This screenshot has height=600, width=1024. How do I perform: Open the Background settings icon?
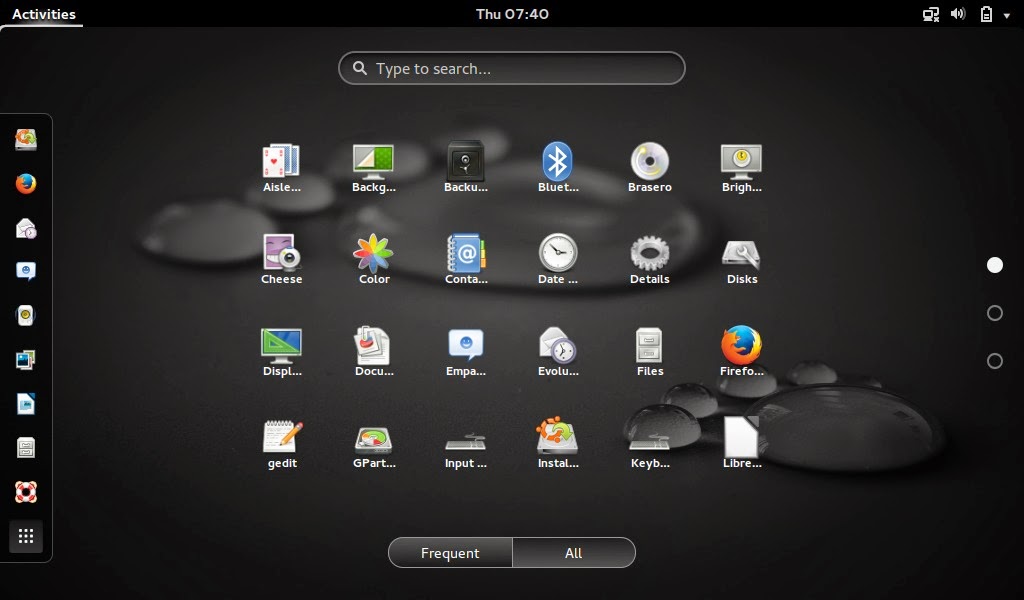(374, 161)
